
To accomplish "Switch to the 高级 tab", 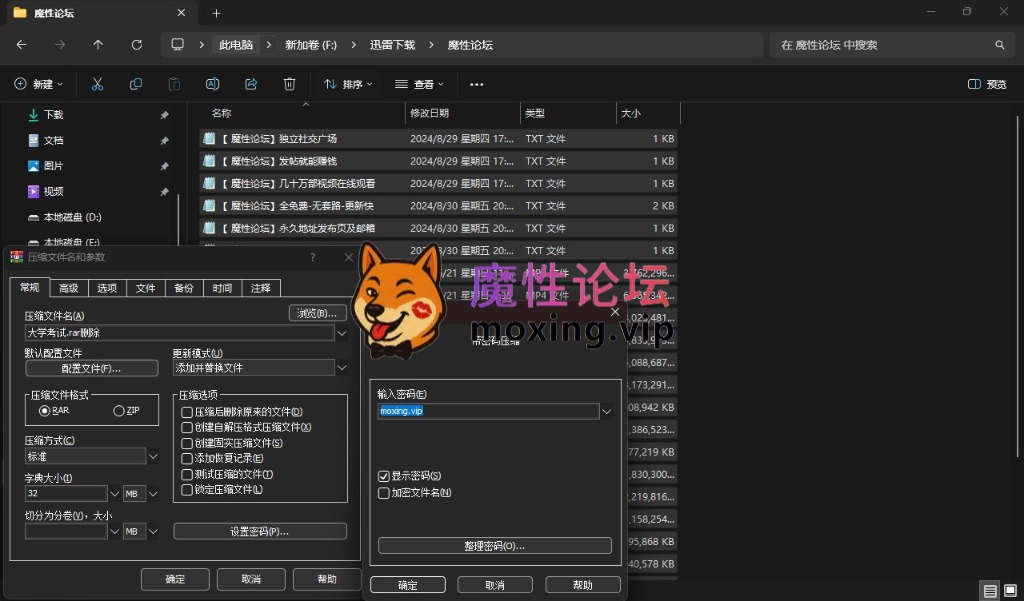I will click(68, 288).
